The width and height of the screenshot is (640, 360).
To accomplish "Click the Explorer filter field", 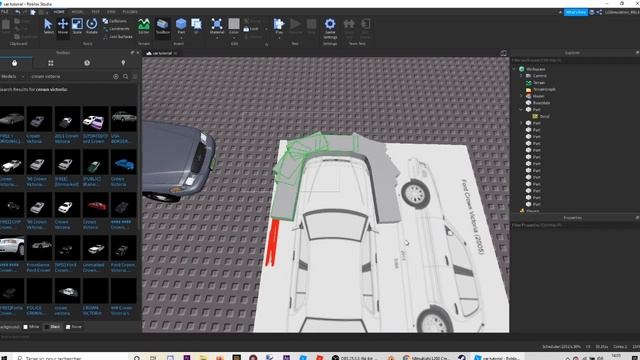I will click(x=575, y=60).
